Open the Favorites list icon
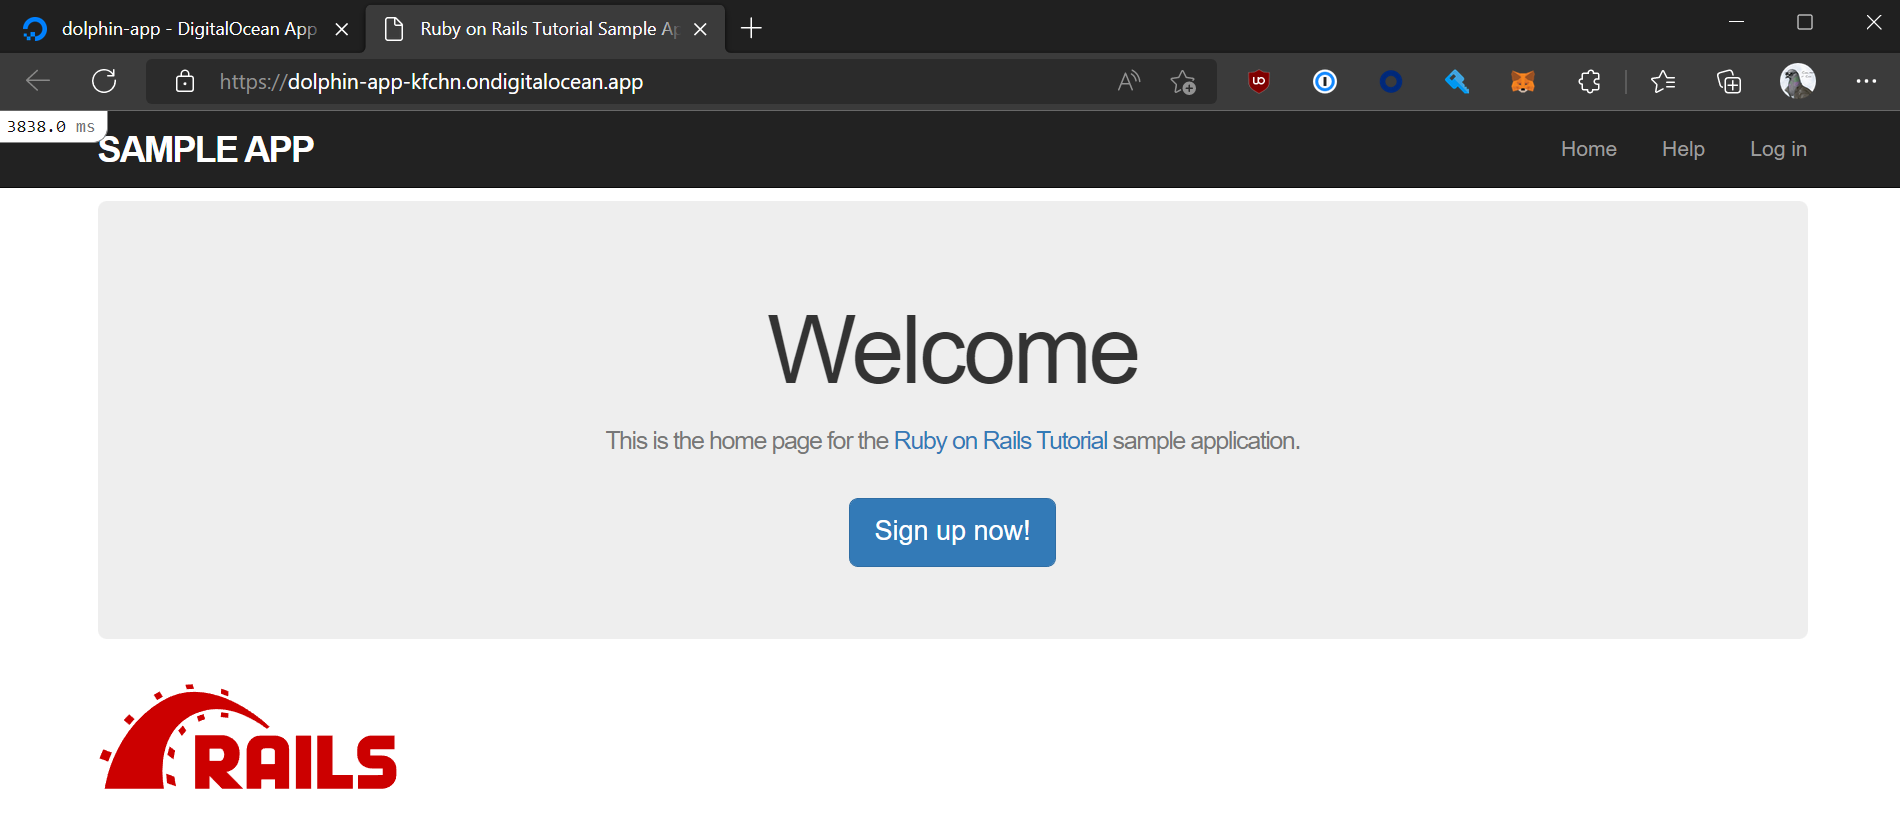 1663,82
